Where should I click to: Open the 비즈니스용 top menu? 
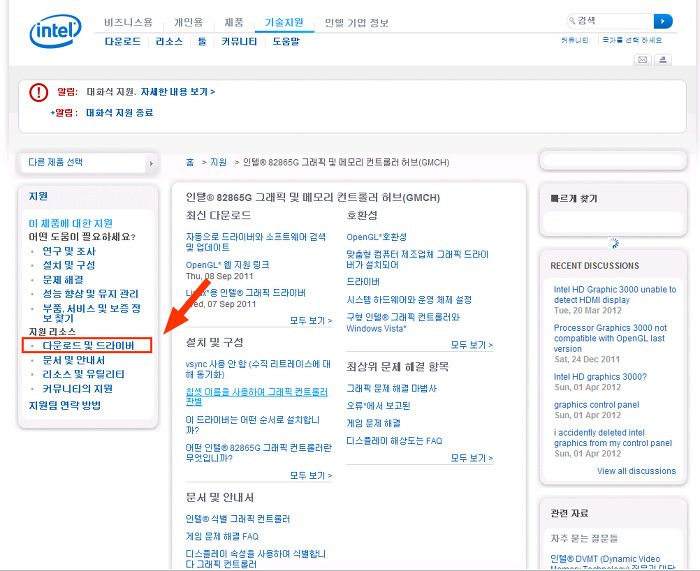129,22
